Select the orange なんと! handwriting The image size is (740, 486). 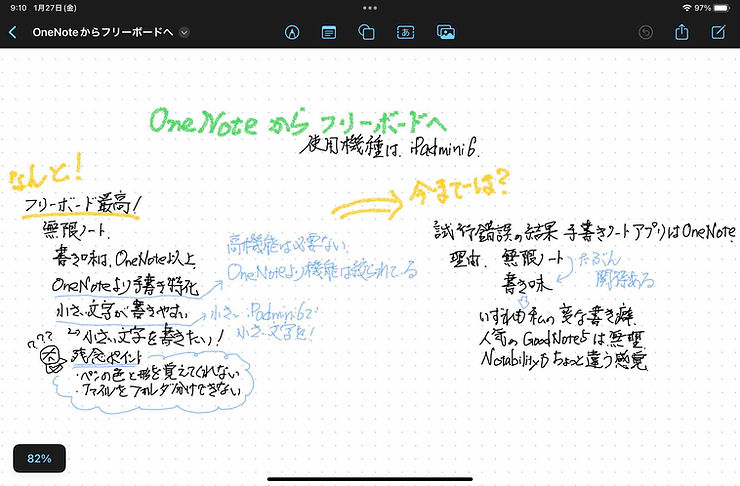click(x=46, y=172)
